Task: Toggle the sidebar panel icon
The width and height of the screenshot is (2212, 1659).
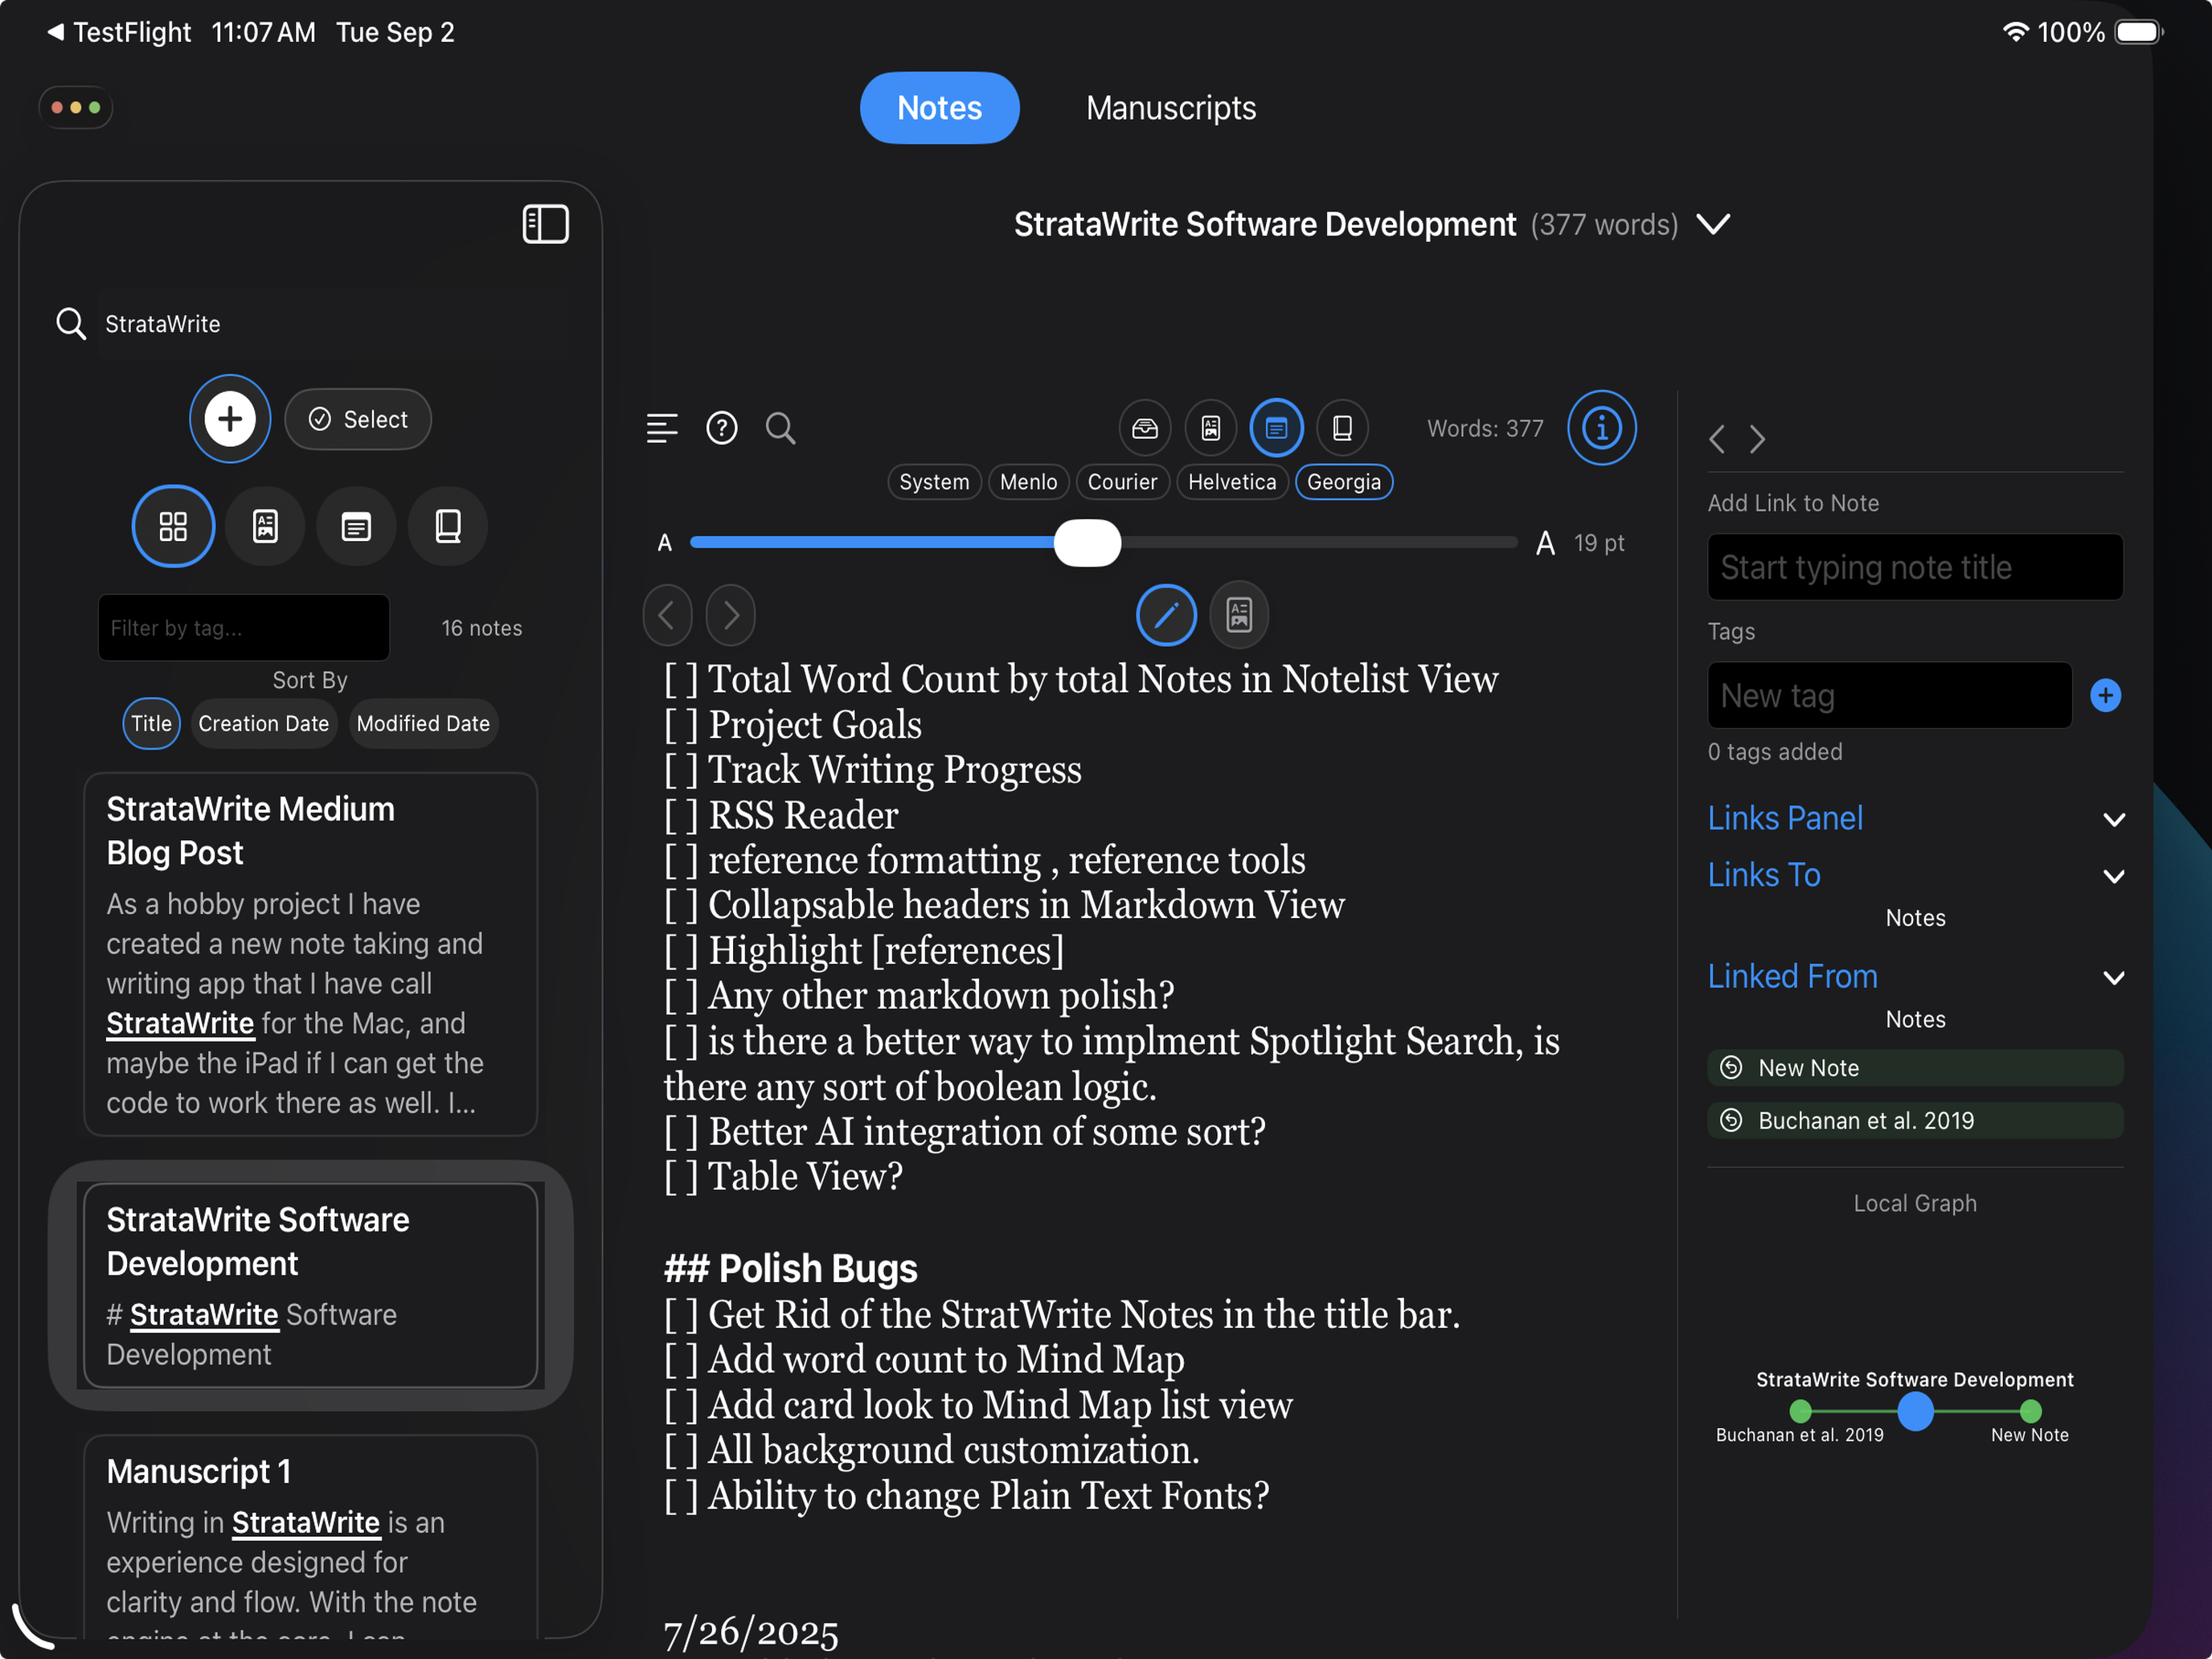Action: (545, 224)
